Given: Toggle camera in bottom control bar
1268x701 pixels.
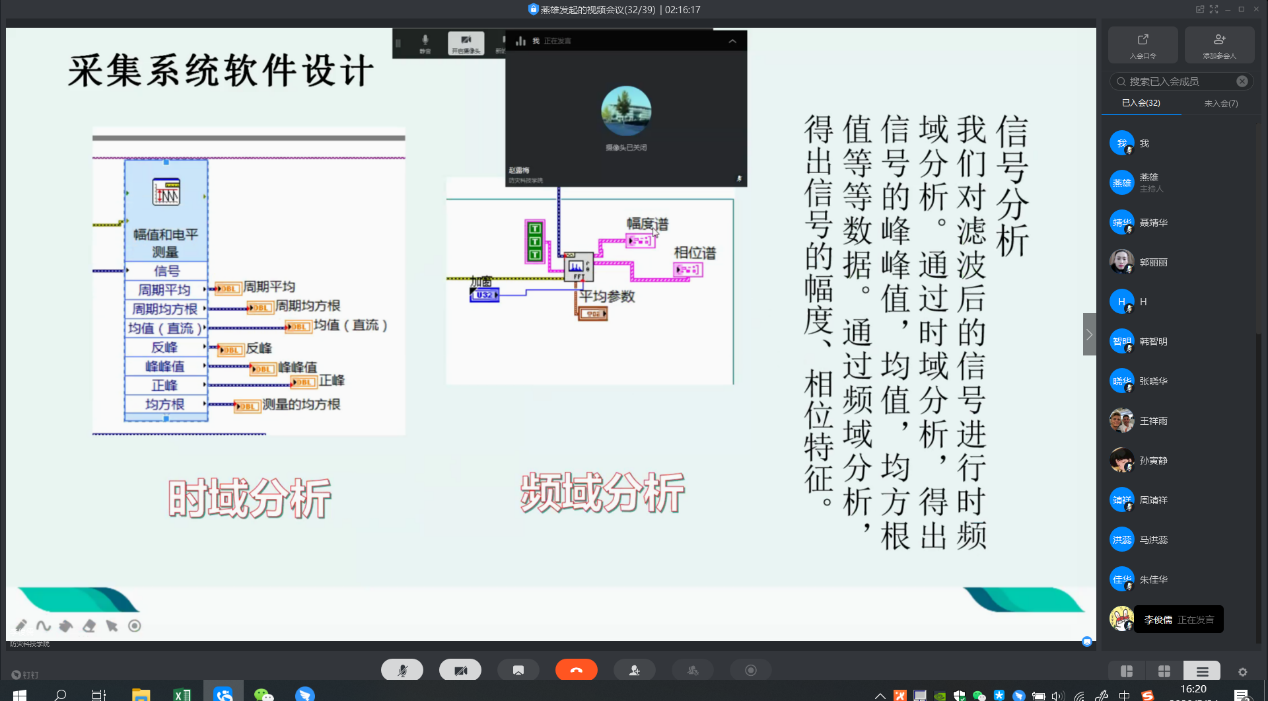Looking at the screenshot, I should point(460,670).
